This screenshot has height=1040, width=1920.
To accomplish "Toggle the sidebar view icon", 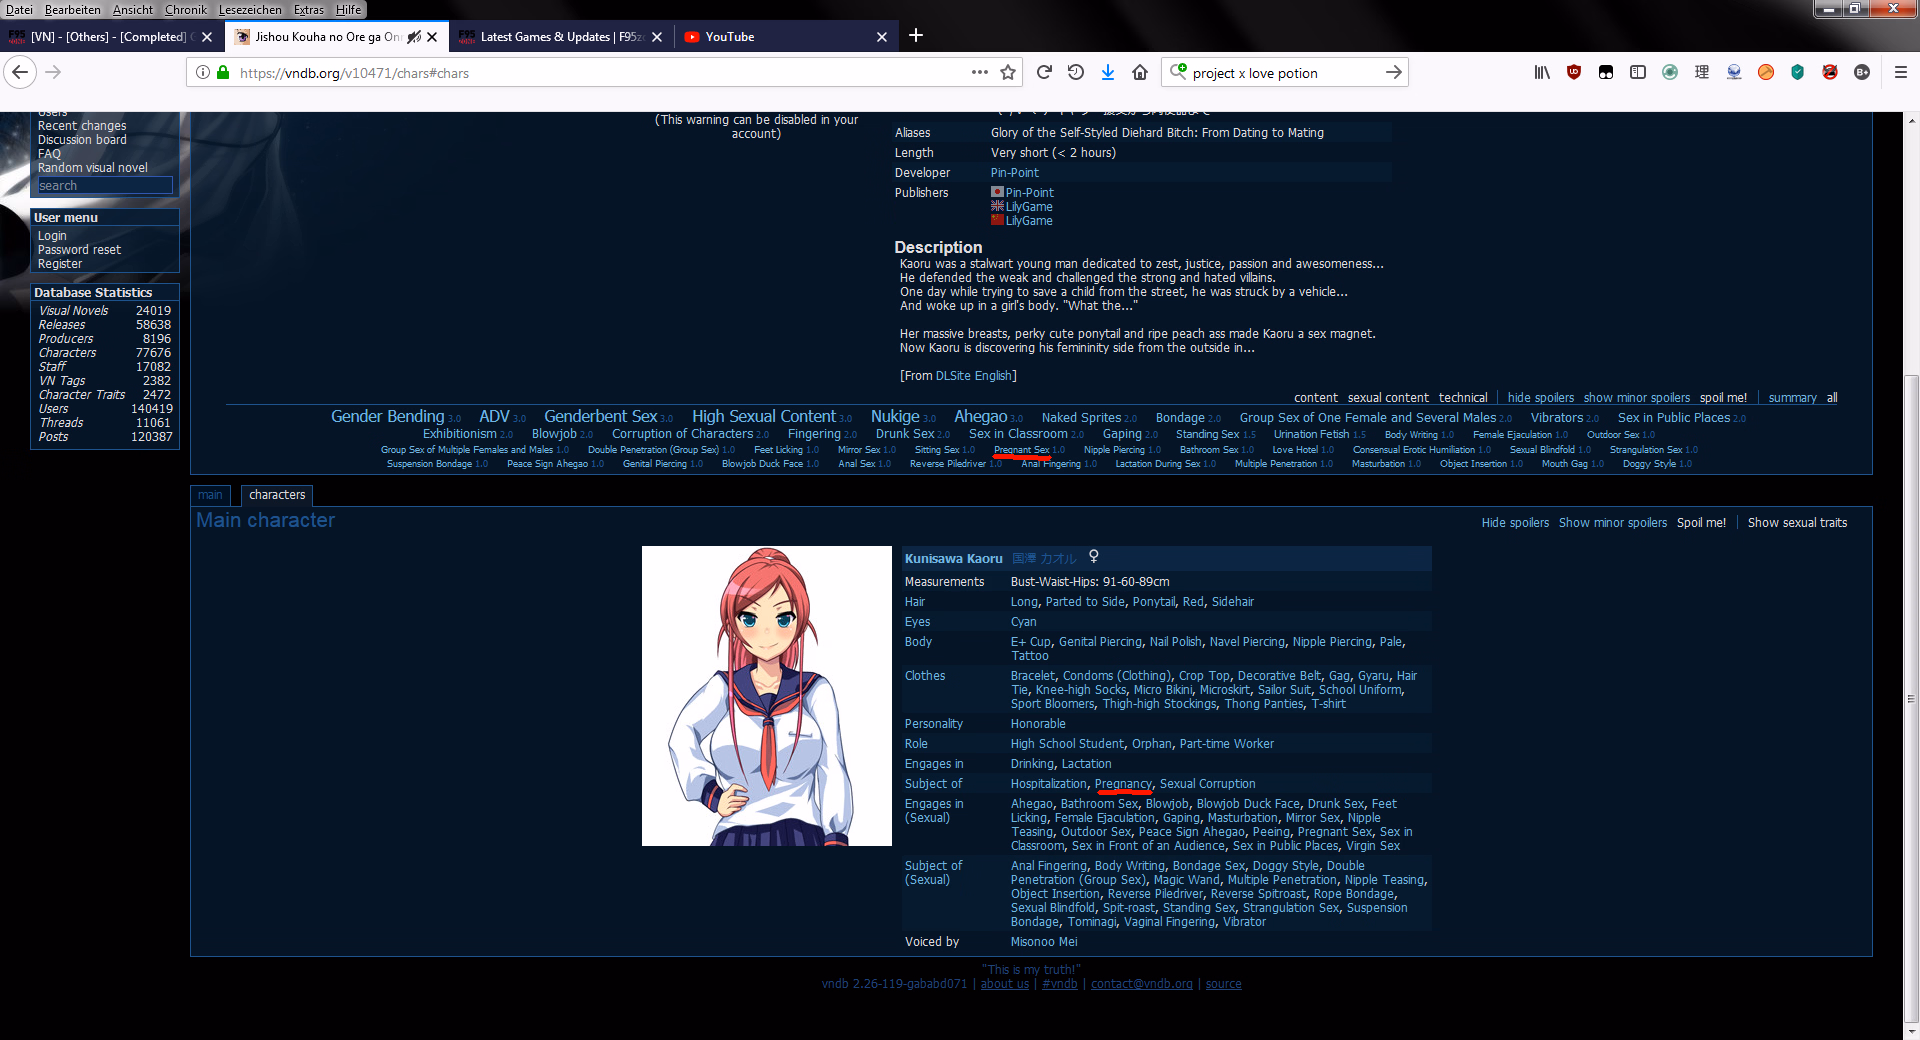I will [x=1638, y=72].
